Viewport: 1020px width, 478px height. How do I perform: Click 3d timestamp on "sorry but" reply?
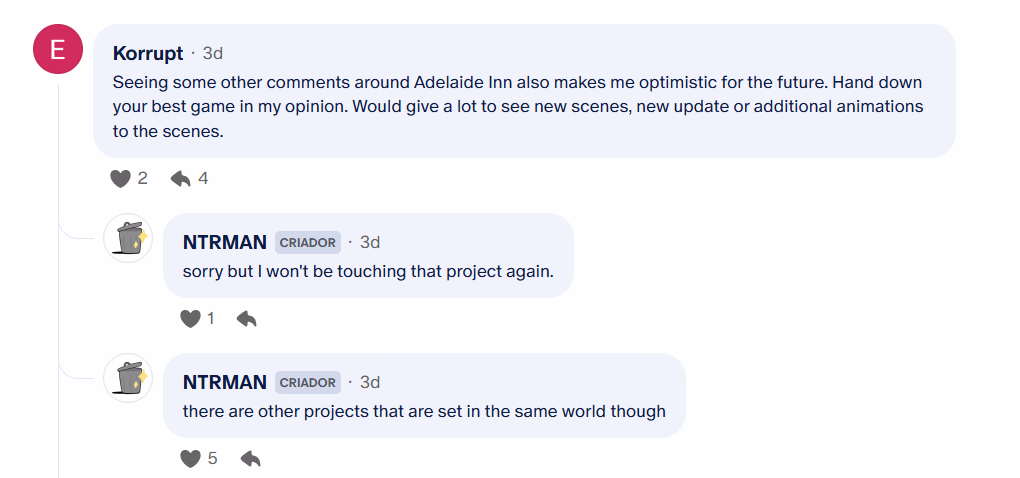[x=370, y=243]
